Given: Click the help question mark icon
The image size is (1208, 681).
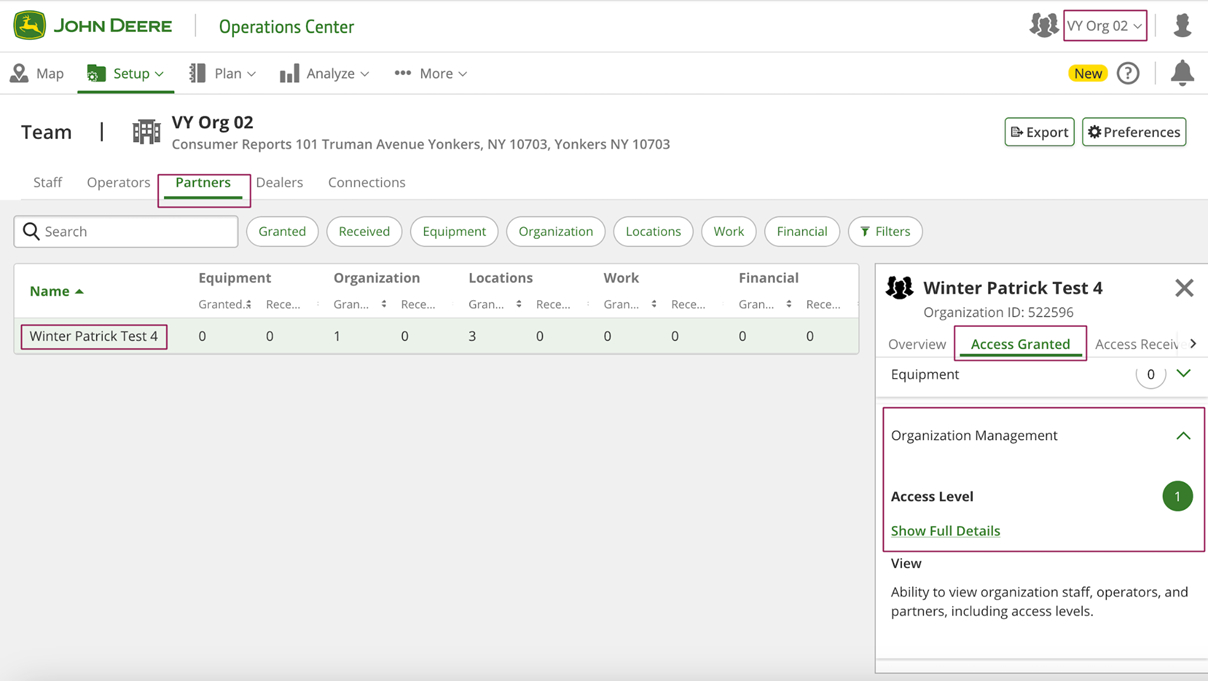Looking at the screenshot, I should [1128, 73].
